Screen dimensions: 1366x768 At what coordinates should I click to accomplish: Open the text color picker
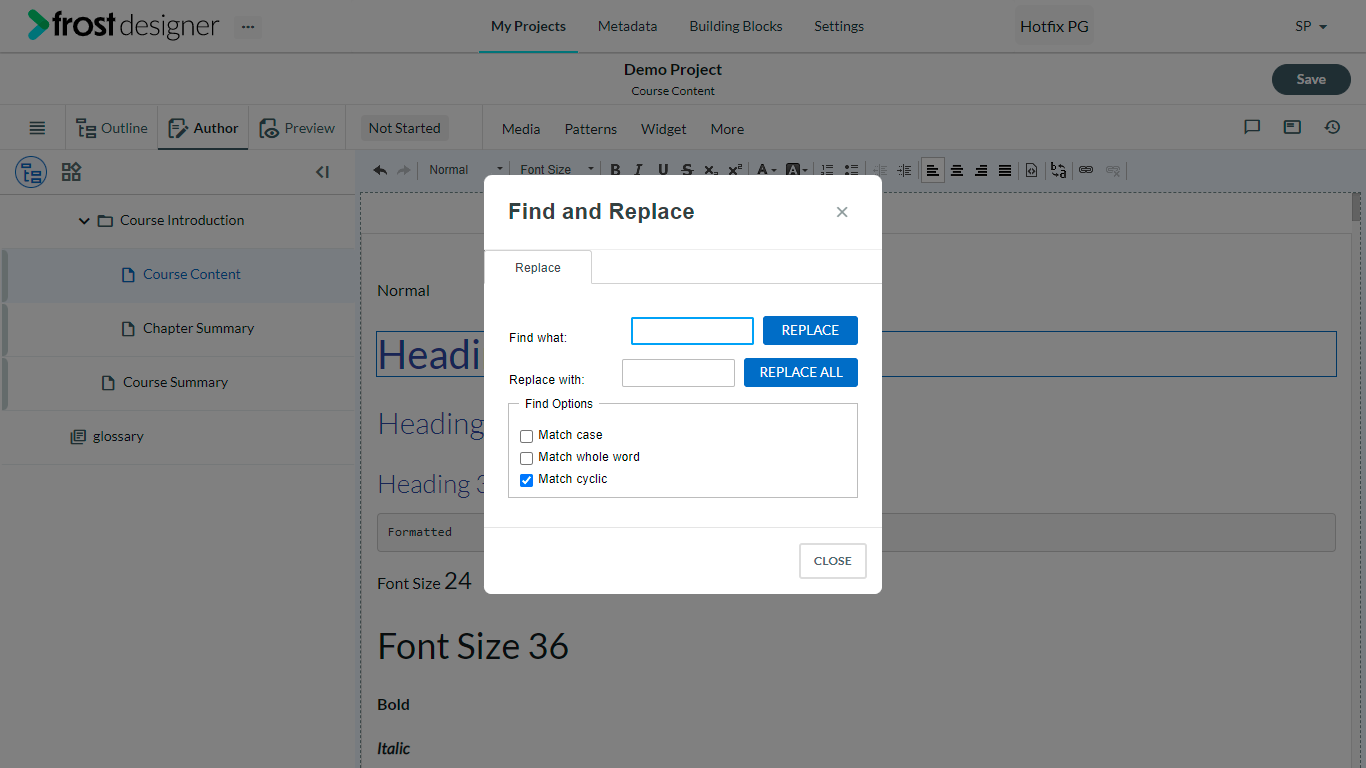pos(766,170)
